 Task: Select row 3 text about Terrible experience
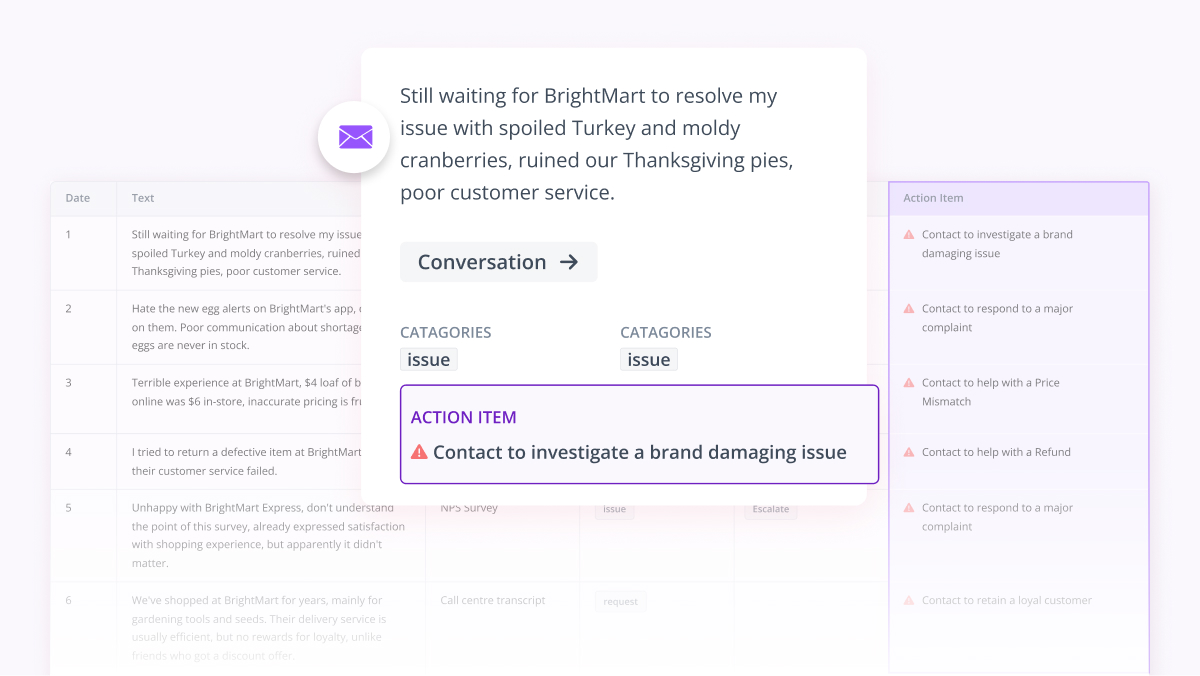[x=246, y=392]
